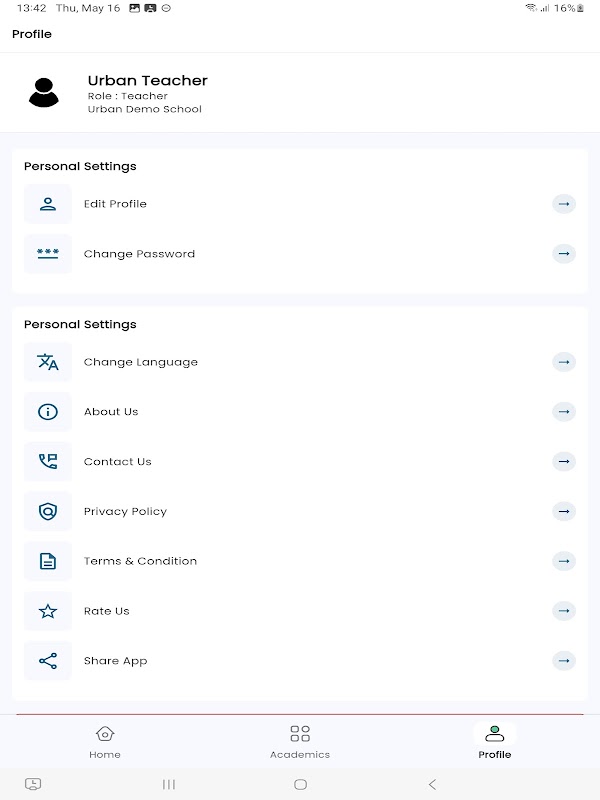Tap the Rate Us star icon
The image size is (600, 800).
pyautogui.click(x=48, y=611)
